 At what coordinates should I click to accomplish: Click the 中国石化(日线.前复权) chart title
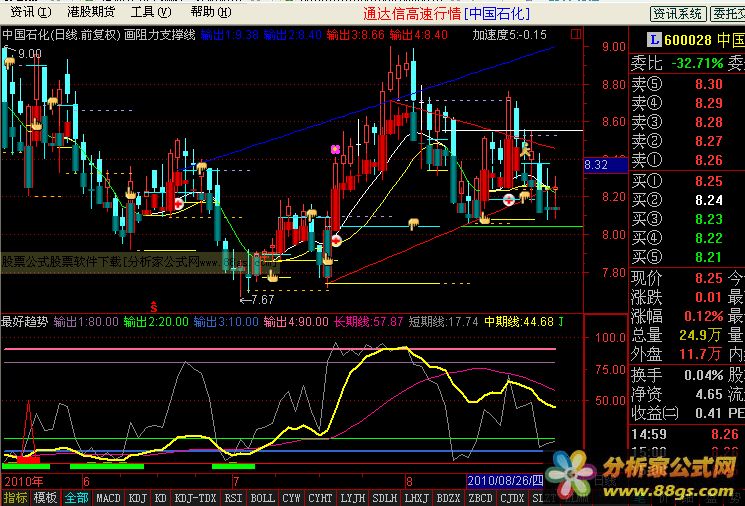[x=61, y=35]
